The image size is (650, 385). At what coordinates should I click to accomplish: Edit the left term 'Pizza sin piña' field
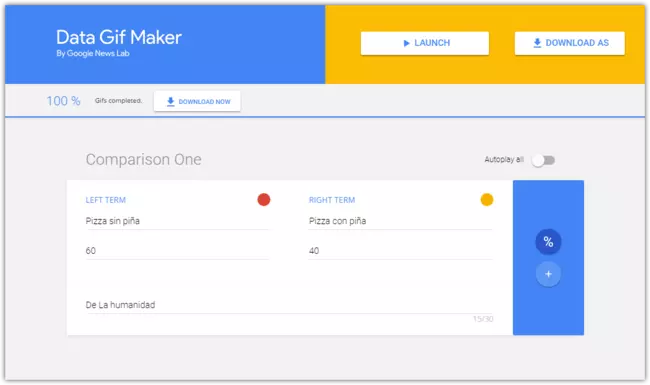pyautogui.click(x=177, y=221)
